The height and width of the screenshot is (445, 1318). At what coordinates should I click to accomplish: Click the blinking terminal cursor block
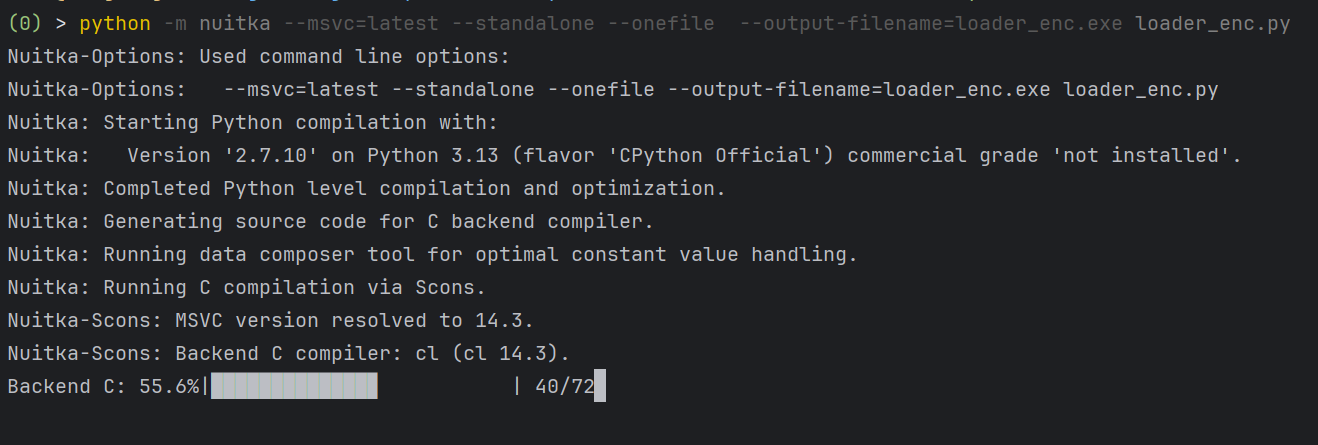[600, 387]
